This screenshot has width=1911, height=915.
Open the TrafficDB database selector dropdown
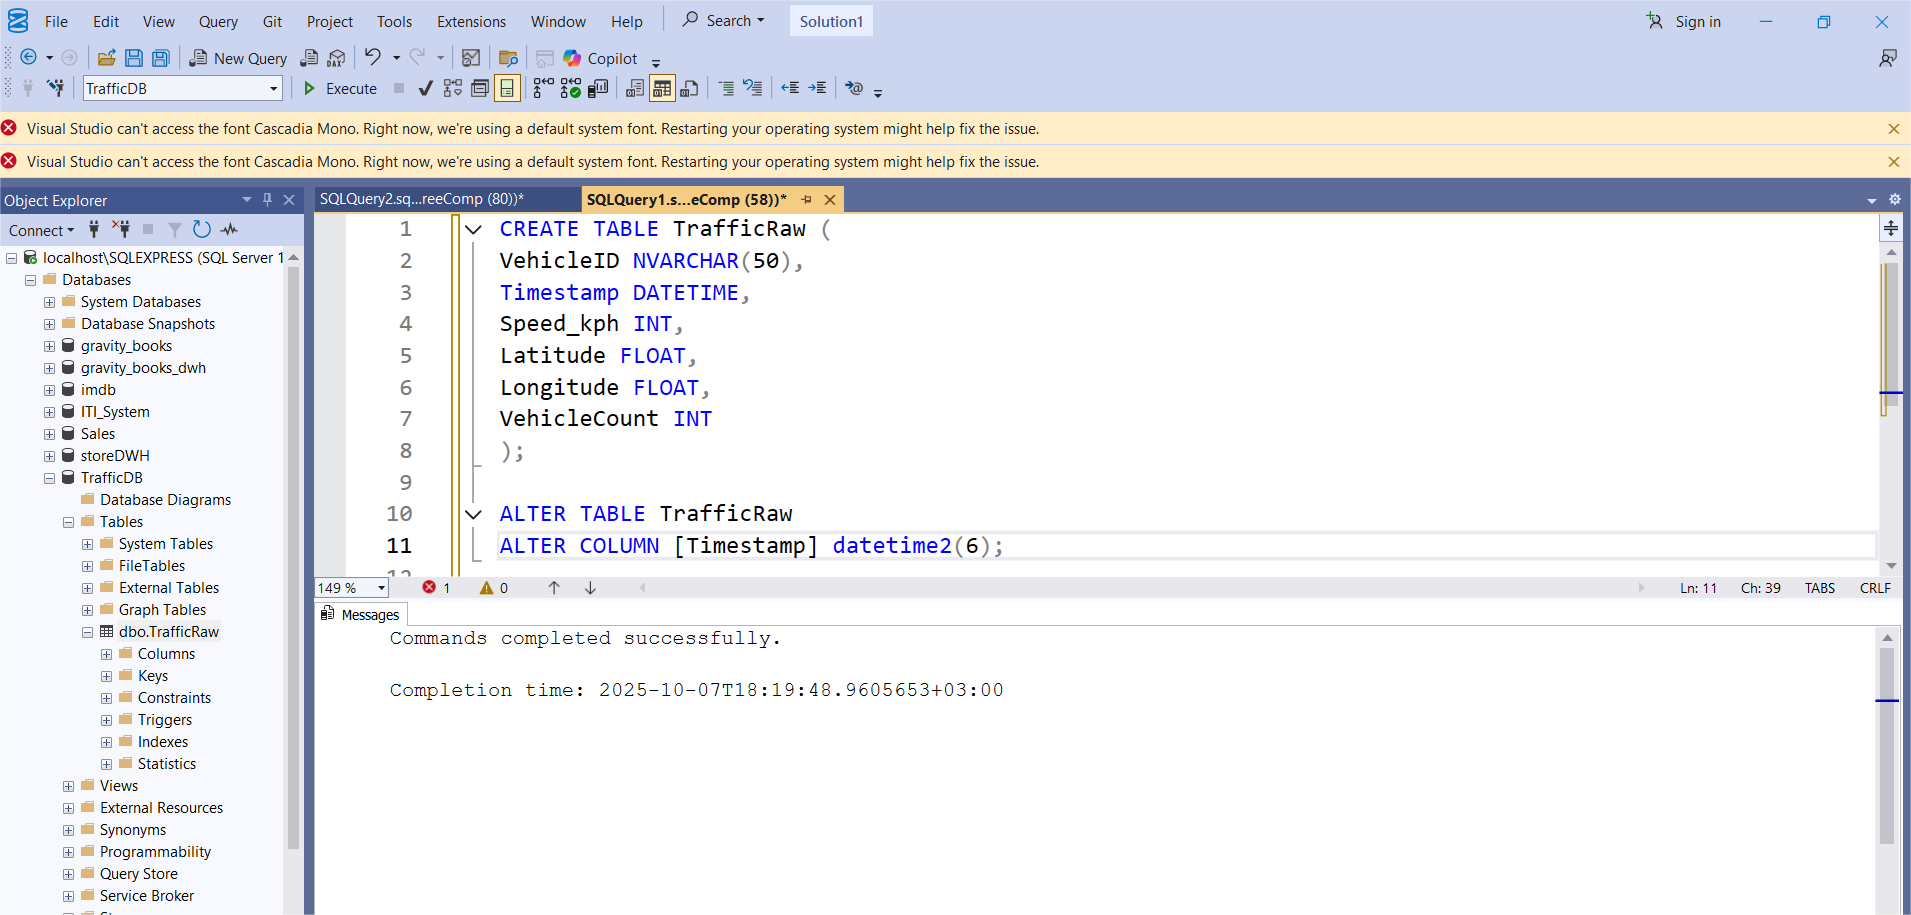pos(272,88)
